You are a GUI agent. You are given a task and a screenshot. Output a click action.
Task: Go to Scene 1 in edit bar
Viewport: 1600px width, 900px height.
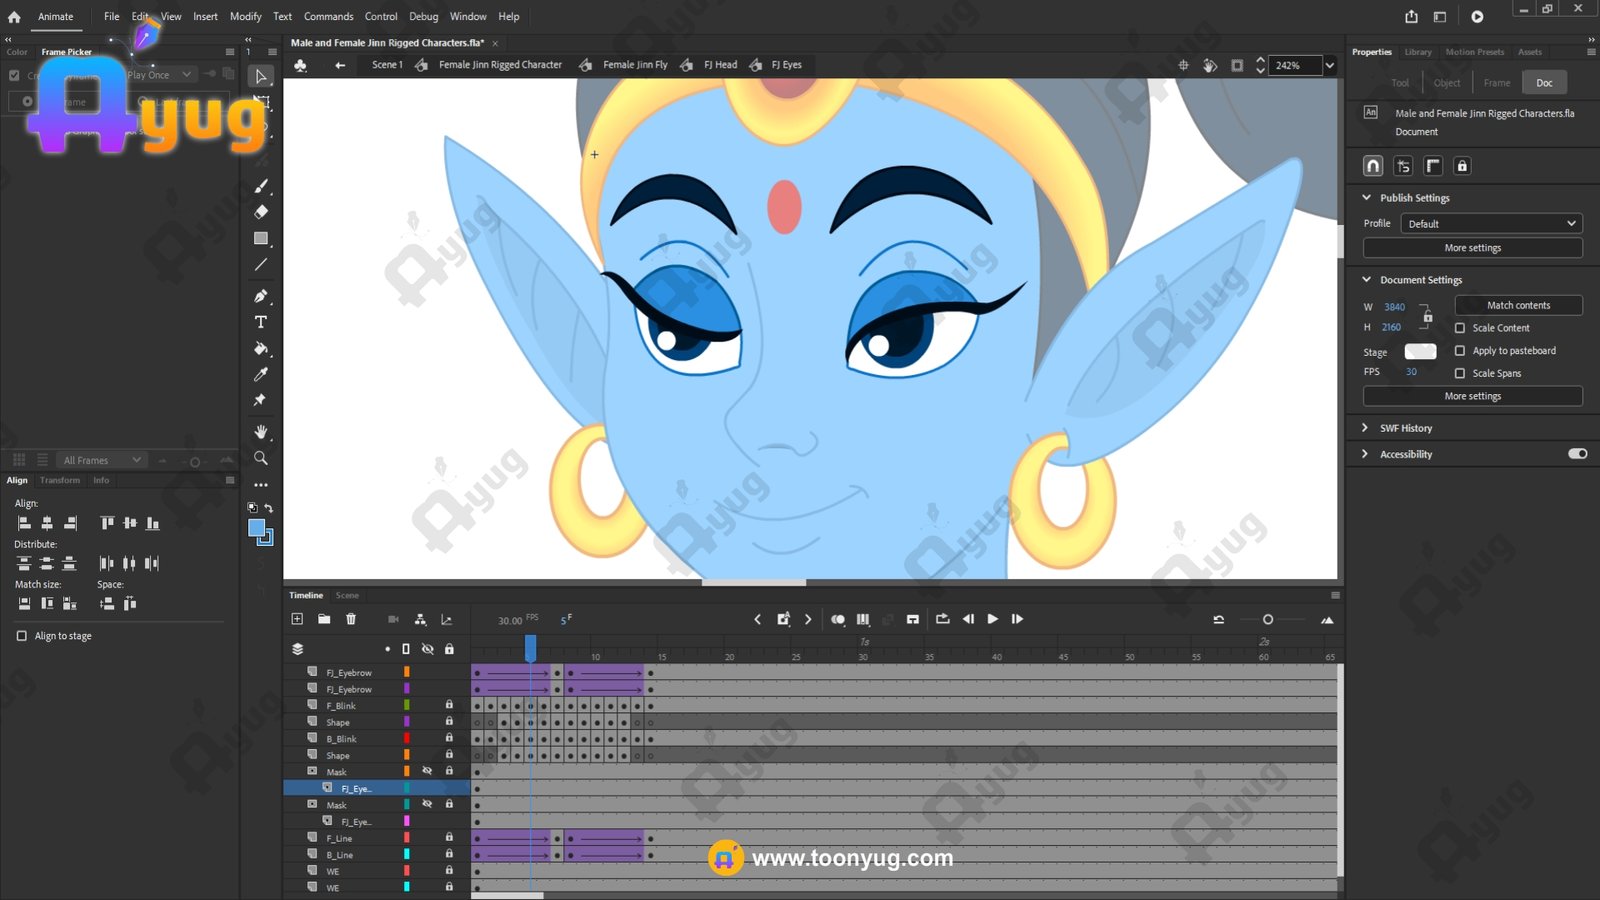(x=387, y=65)
